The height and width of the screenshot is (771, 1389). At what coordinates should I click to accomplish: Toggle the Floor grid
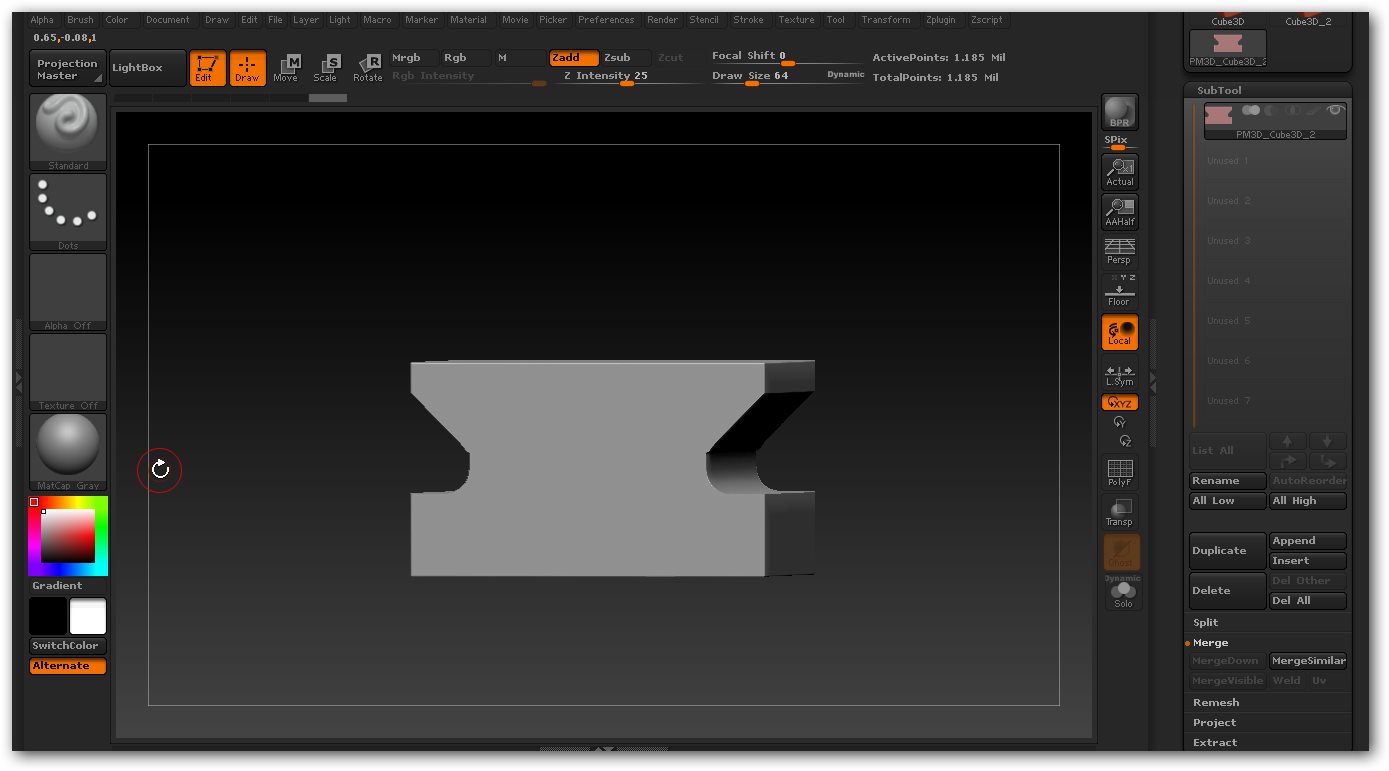coord(1119,291)
